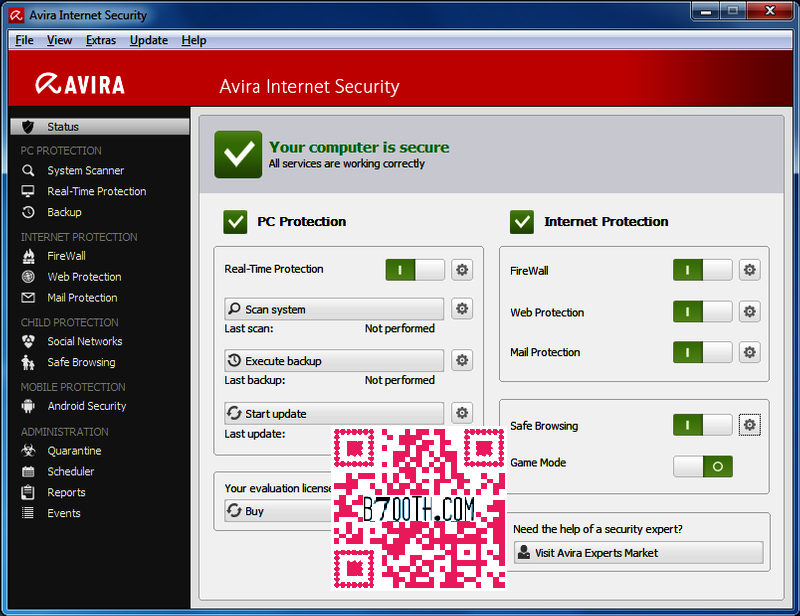Image resolution: width=800 pixels, height=616 pixels.
Task: Click the Events list icon
Action: click(28, 513)
